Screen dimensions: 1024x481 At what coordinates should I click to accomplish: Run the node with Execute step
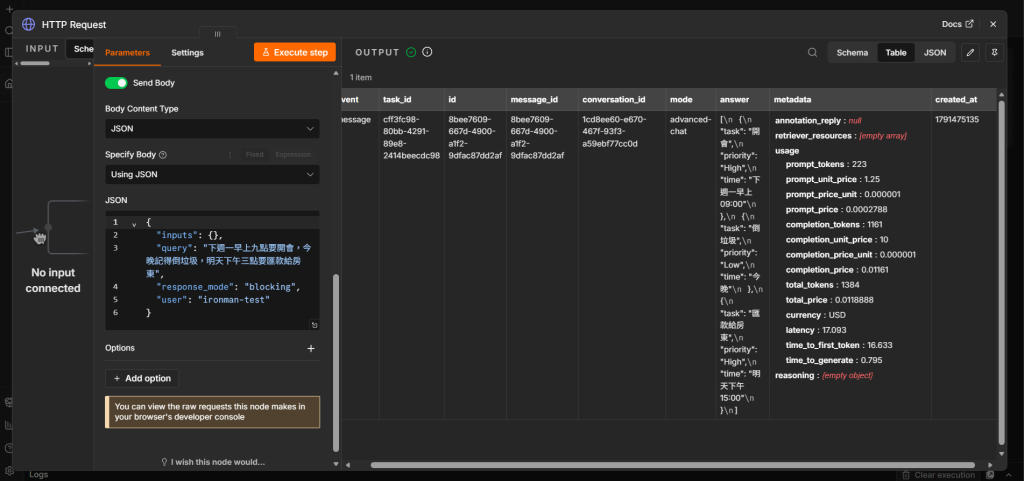point(295,52)
